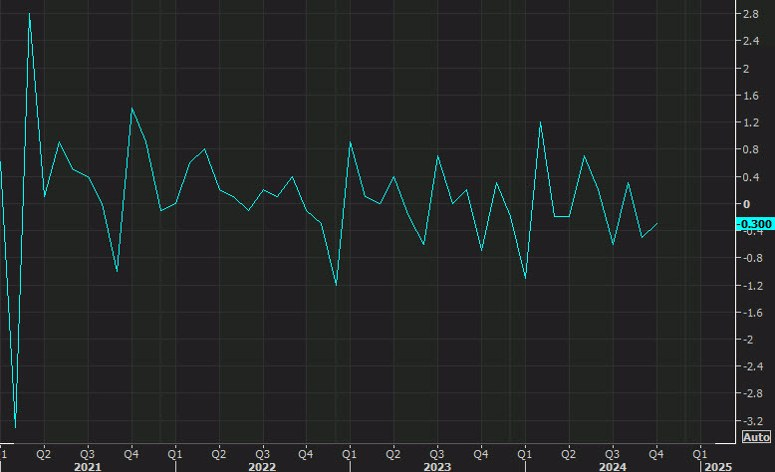The width and height of the screenshot is (775, 472).
Task: Click the Q4 label at end of 2024
Action: tap(656, 454)
